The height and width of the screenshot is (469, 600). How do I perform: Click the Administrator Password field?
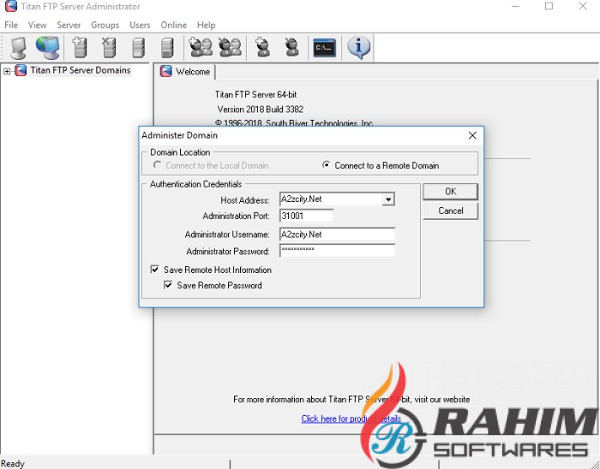point(337,251)
